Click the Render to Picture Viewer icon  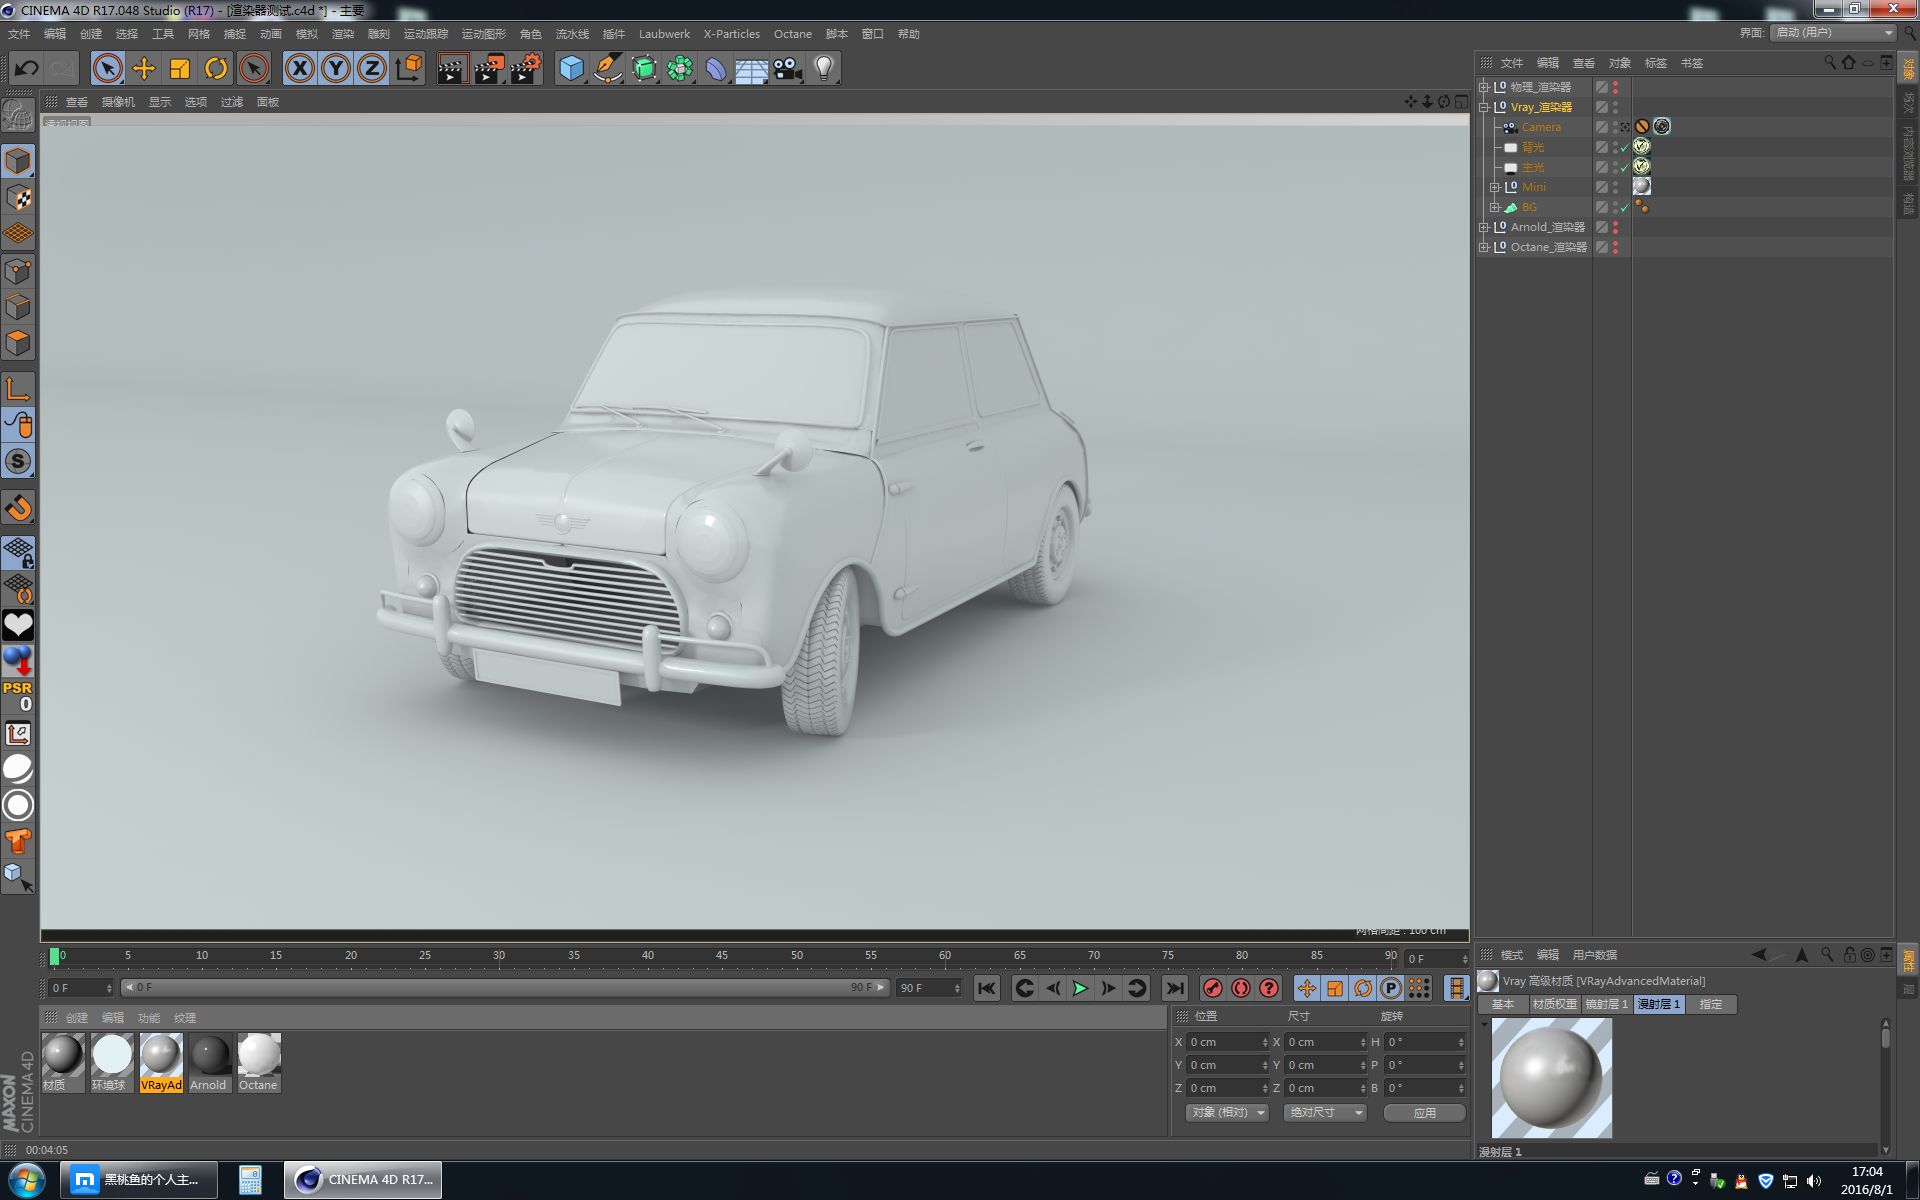coord(489,69)
